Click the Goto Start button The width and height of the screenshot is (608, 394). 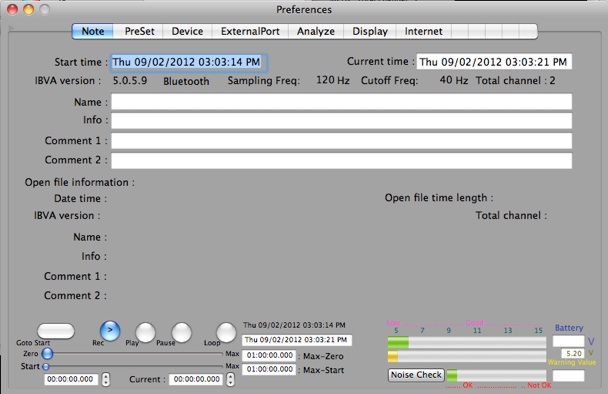(x=55, y=331)
